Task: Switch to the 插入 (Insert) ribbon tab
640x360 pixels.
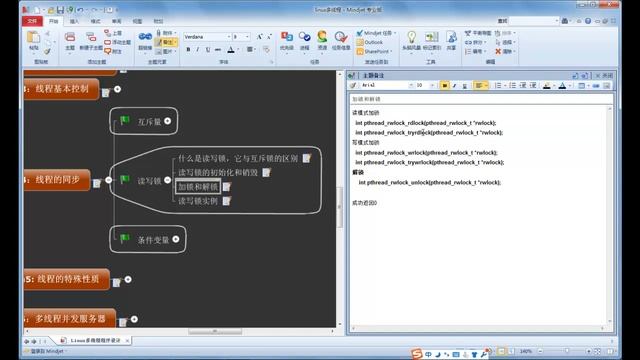Action: 74,21
